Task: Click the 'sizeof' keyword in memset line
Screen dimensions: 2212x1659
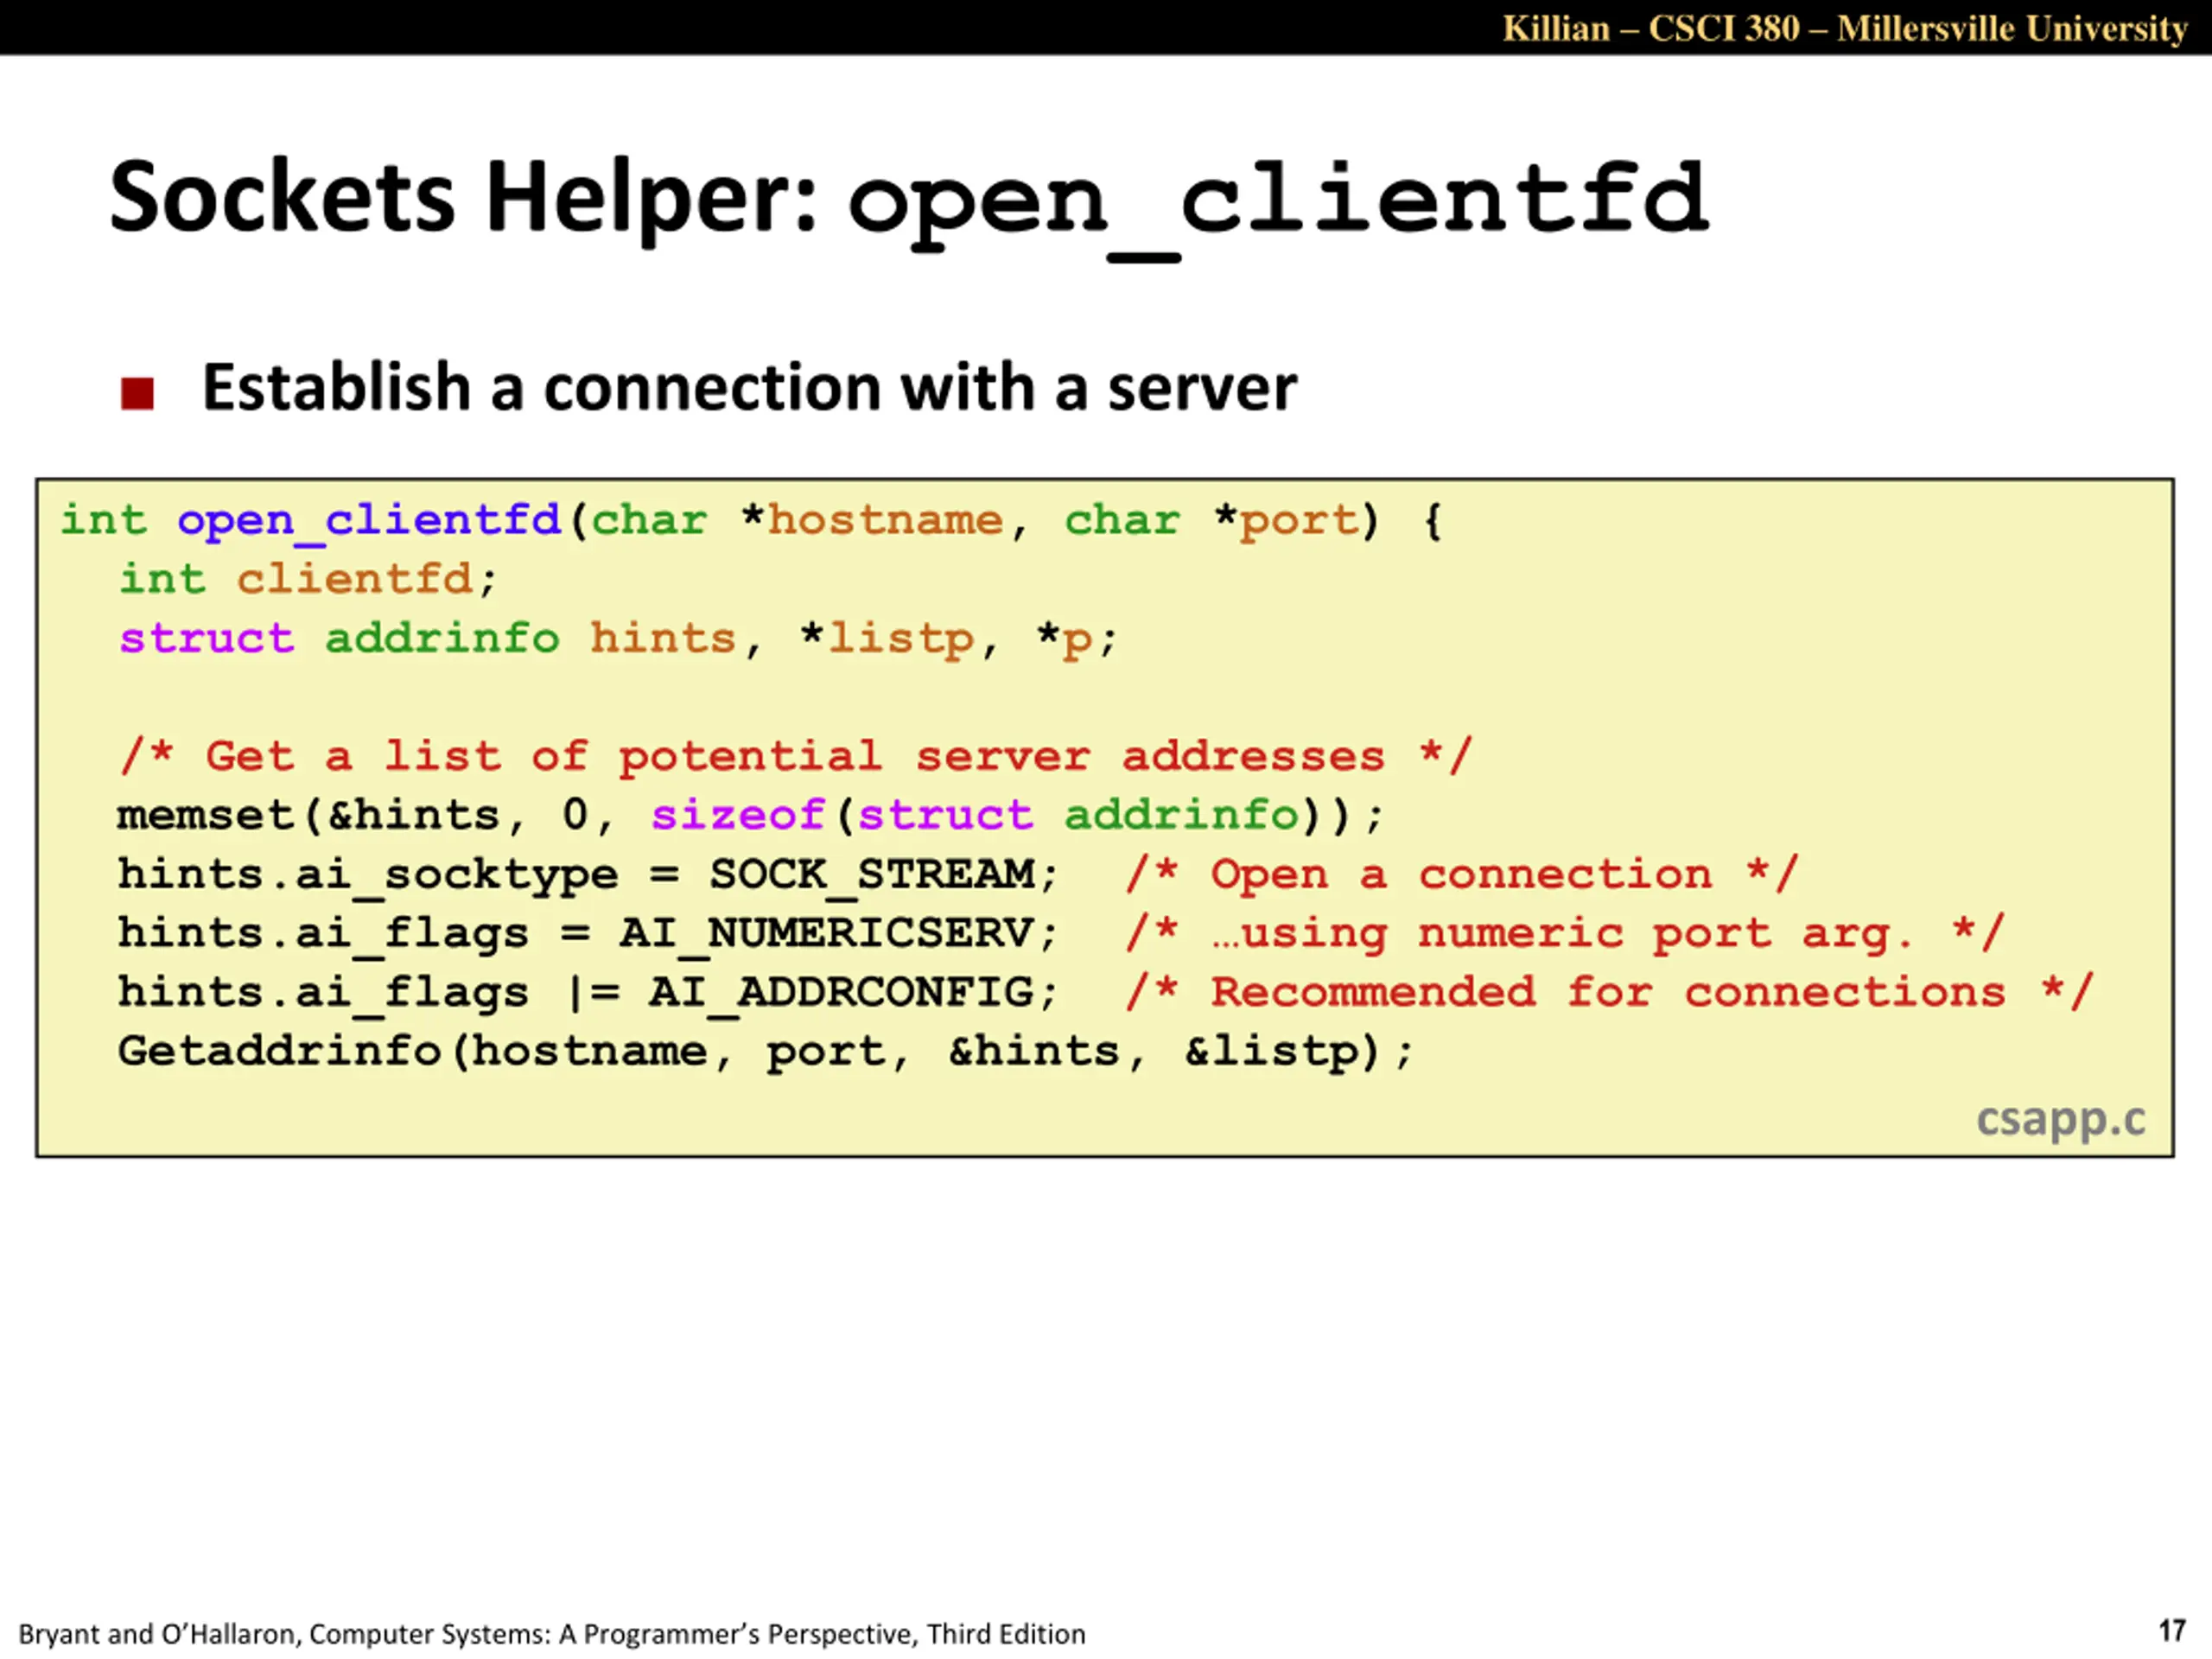Action: coord(738,815)
